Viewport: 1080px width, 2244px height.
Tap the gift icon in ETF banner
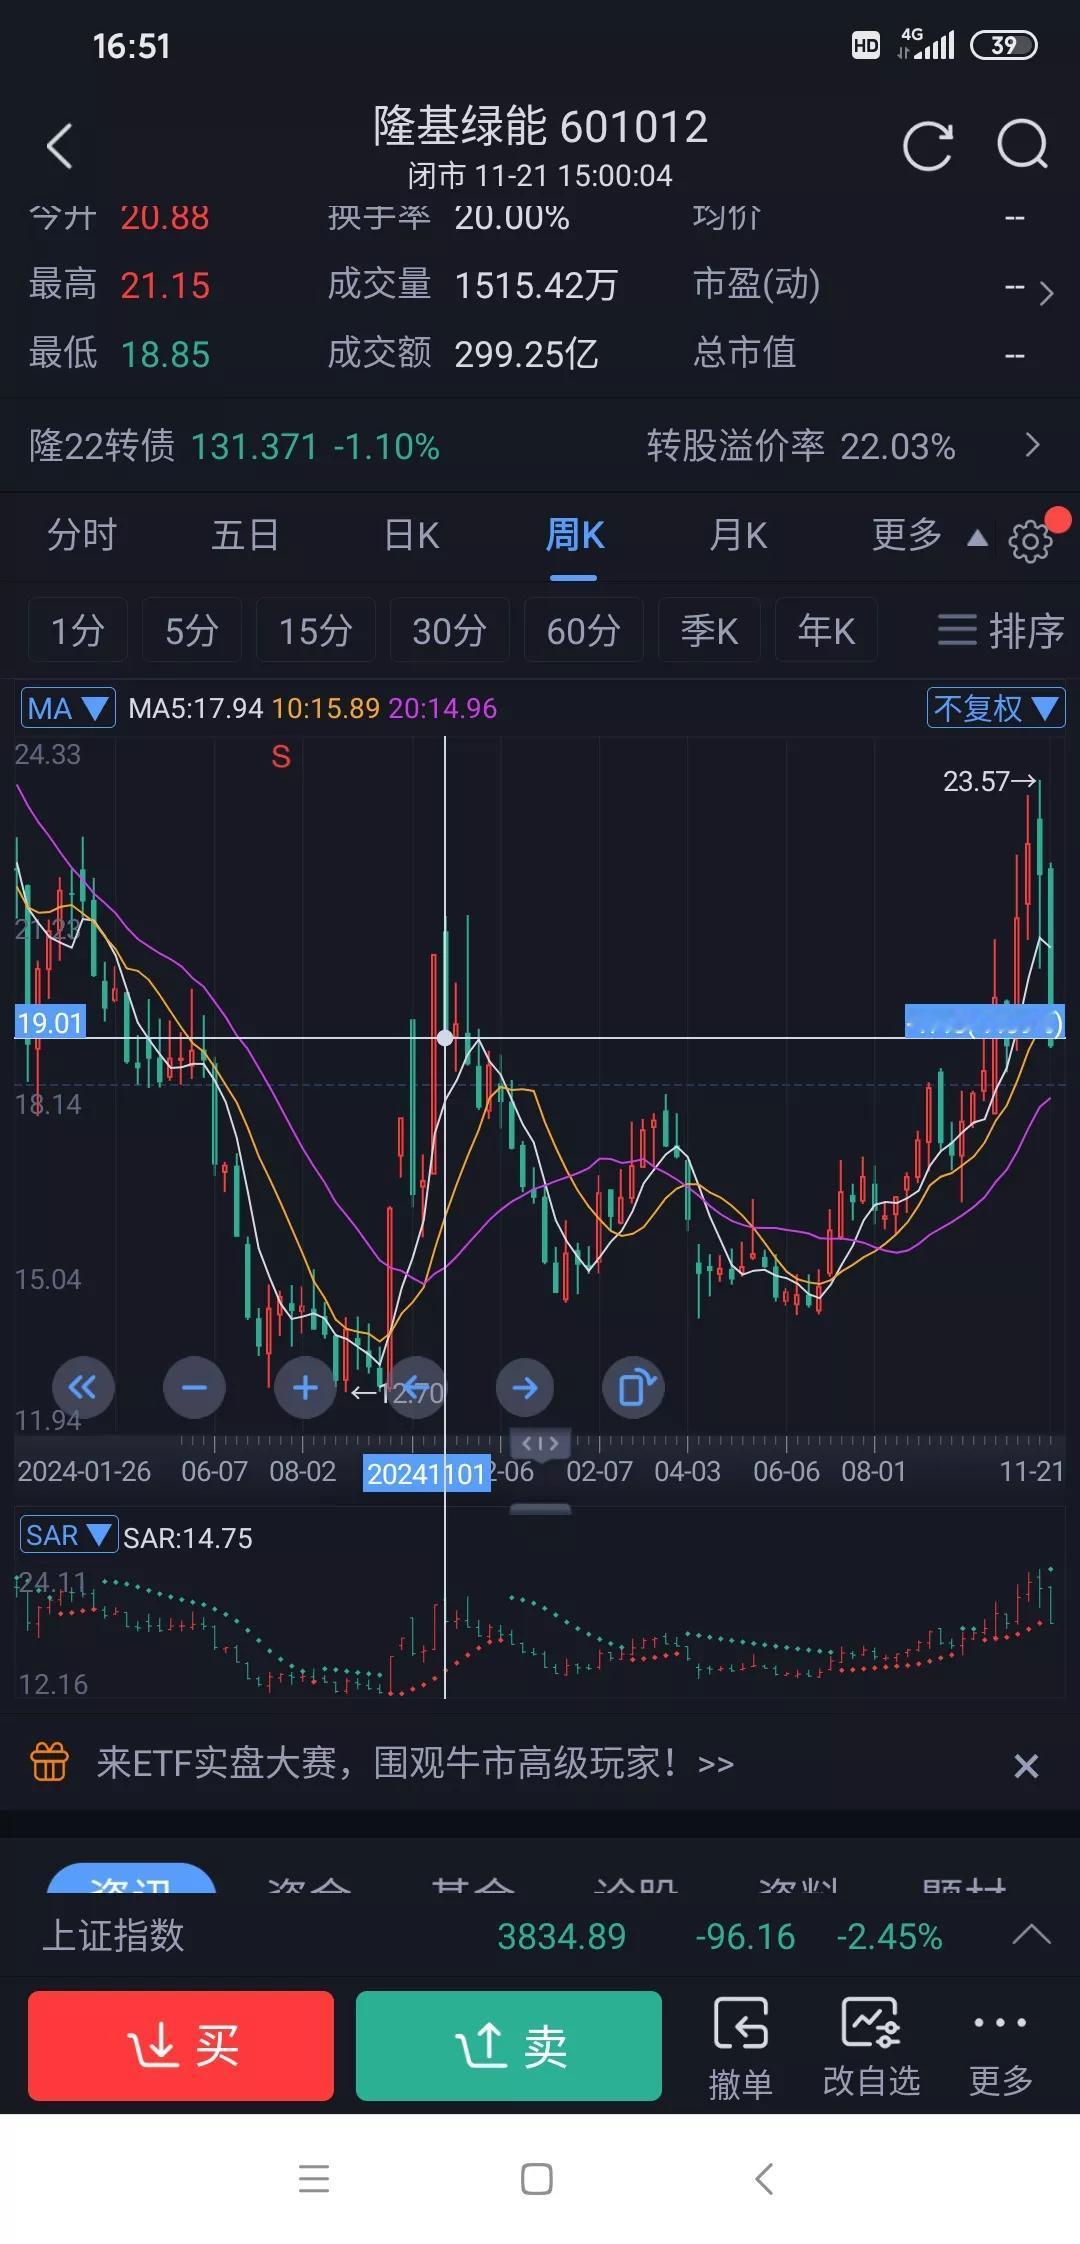click(49, 1762)
